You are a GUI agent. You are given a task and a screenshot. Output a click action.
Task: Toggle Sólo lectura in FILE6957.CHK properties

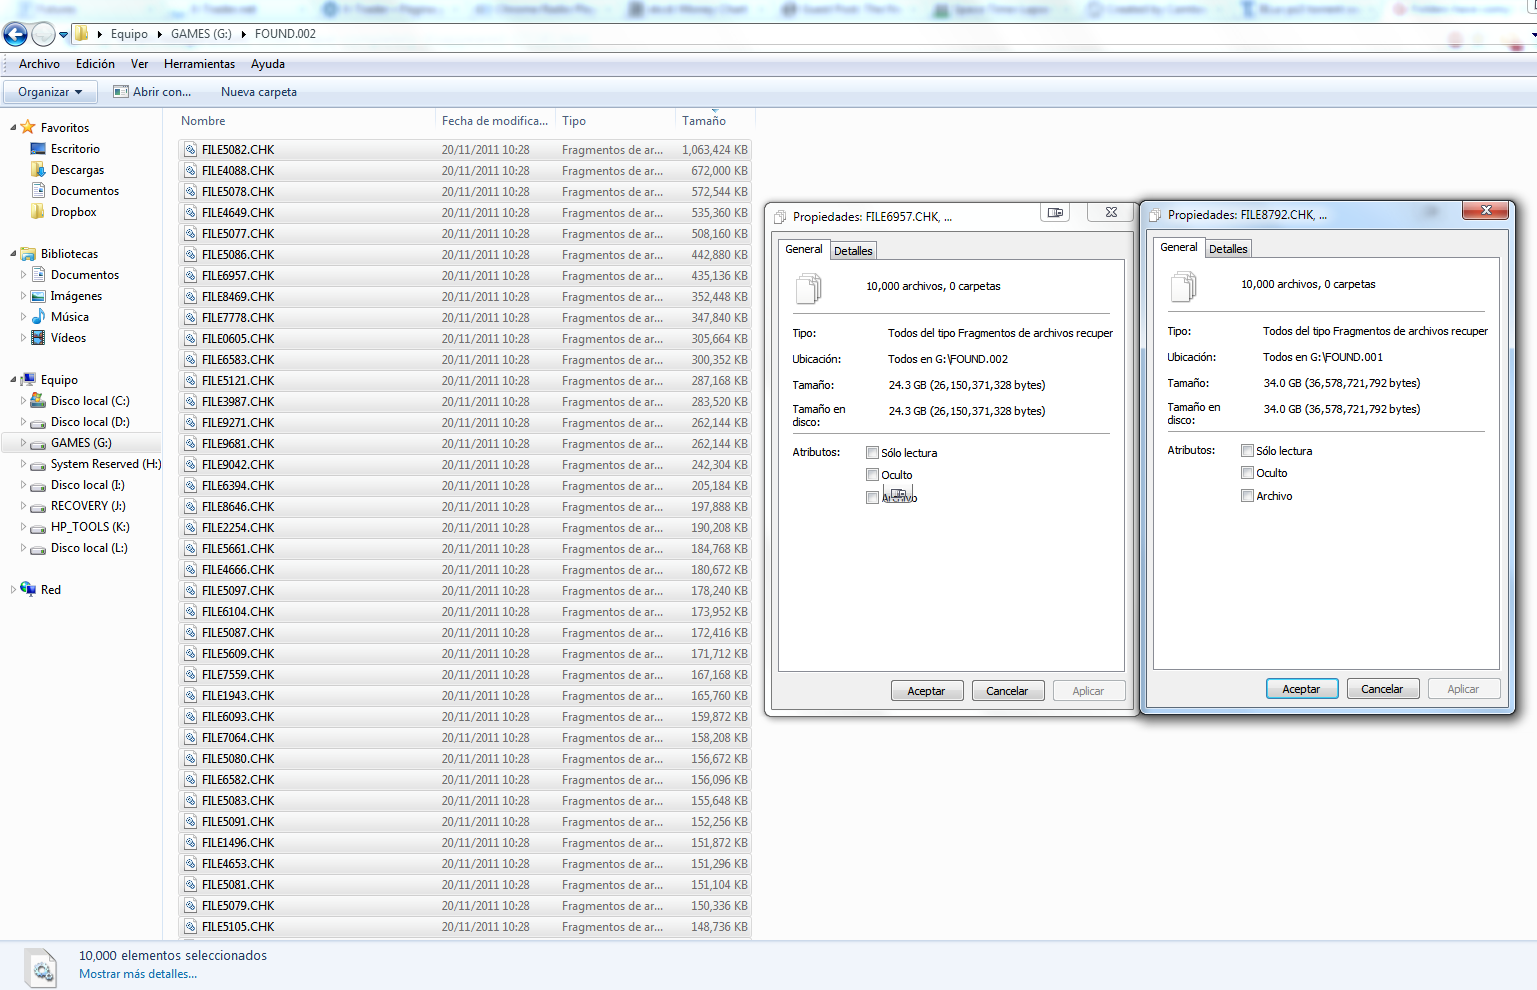(x=872, y=452)
